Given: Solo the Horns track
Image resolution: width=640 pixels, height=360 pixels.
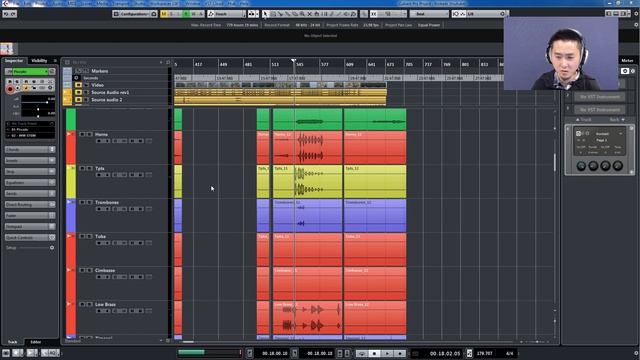Looking at the screenshot, I should pos(89,134).
